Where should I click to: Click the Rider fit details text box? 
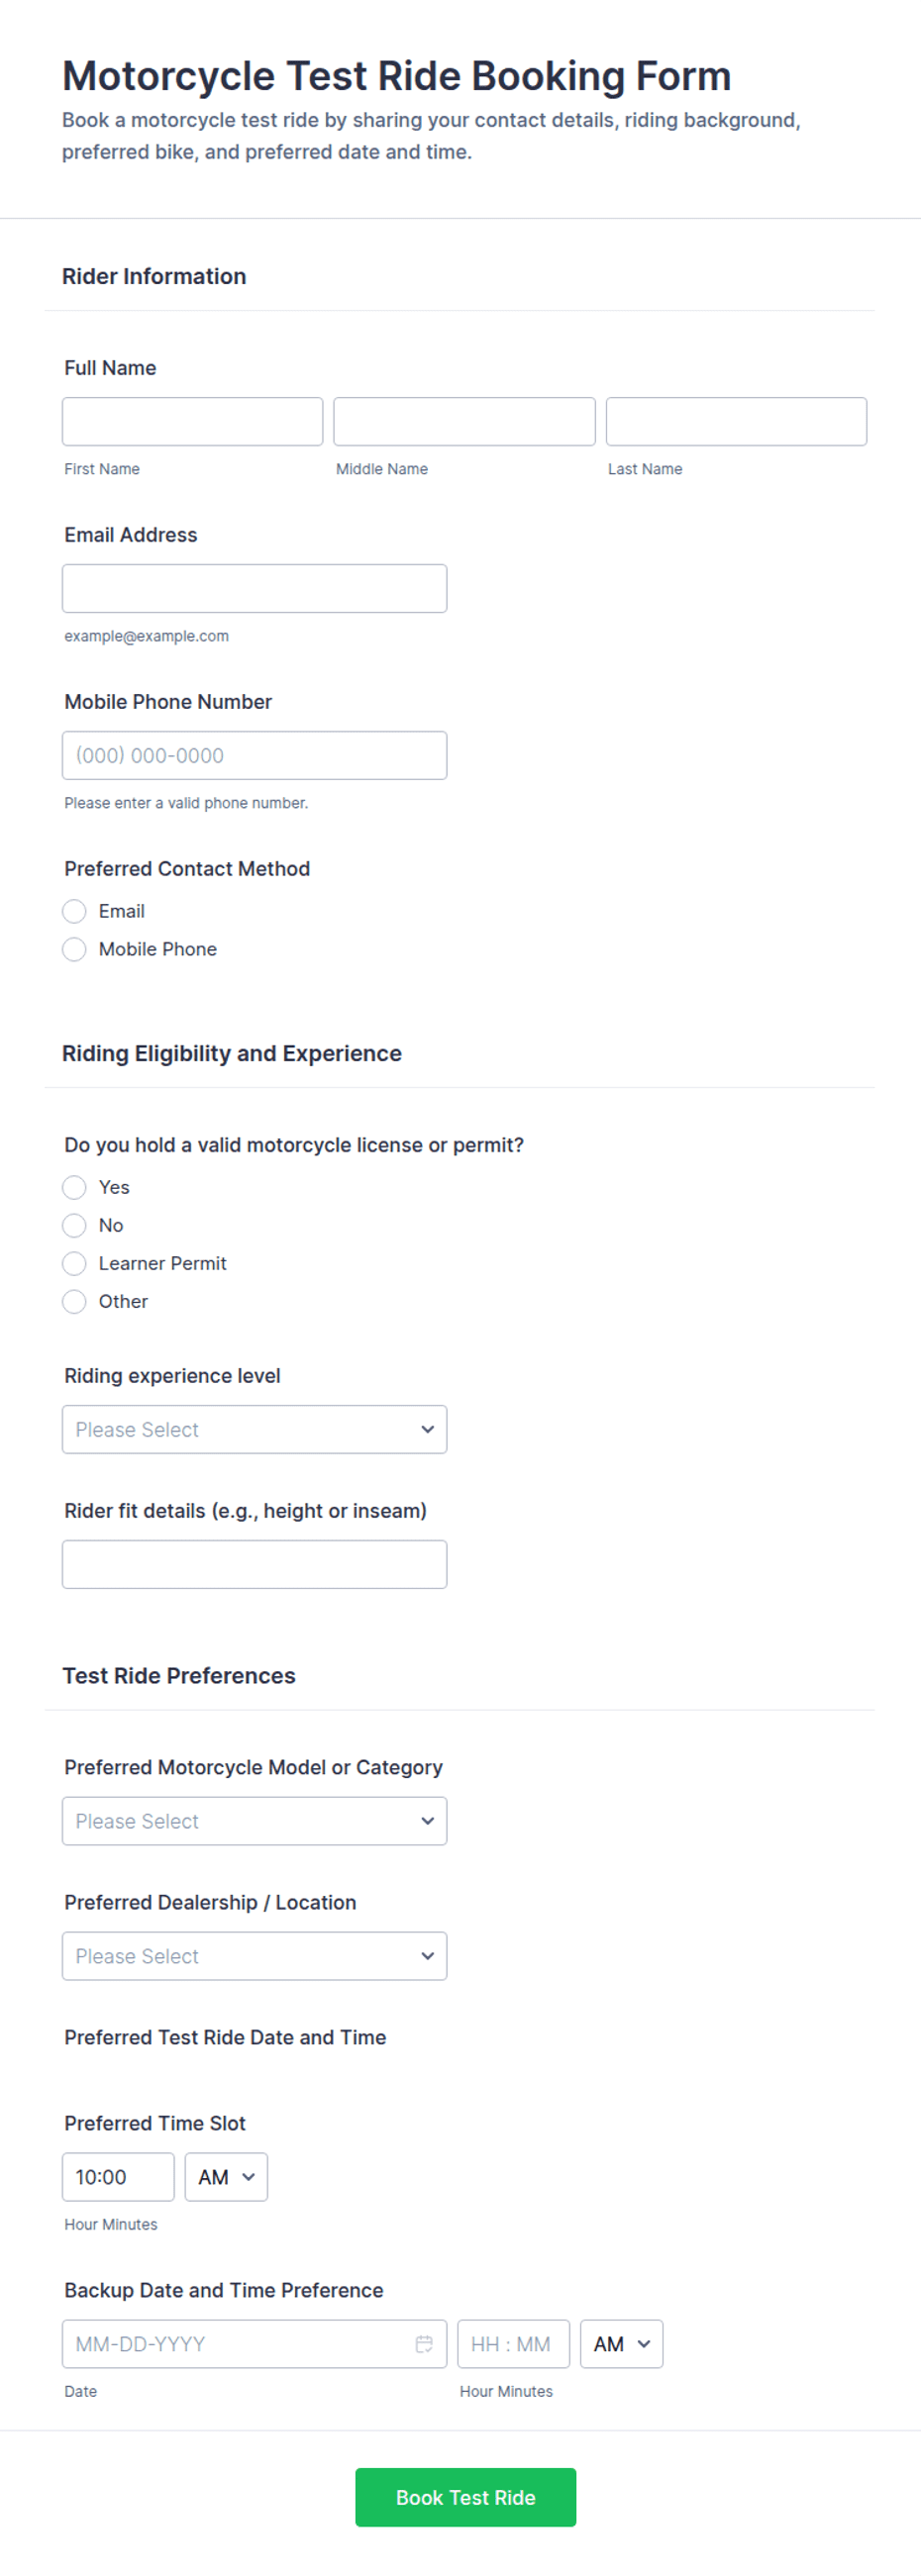tap(254, 1564)
